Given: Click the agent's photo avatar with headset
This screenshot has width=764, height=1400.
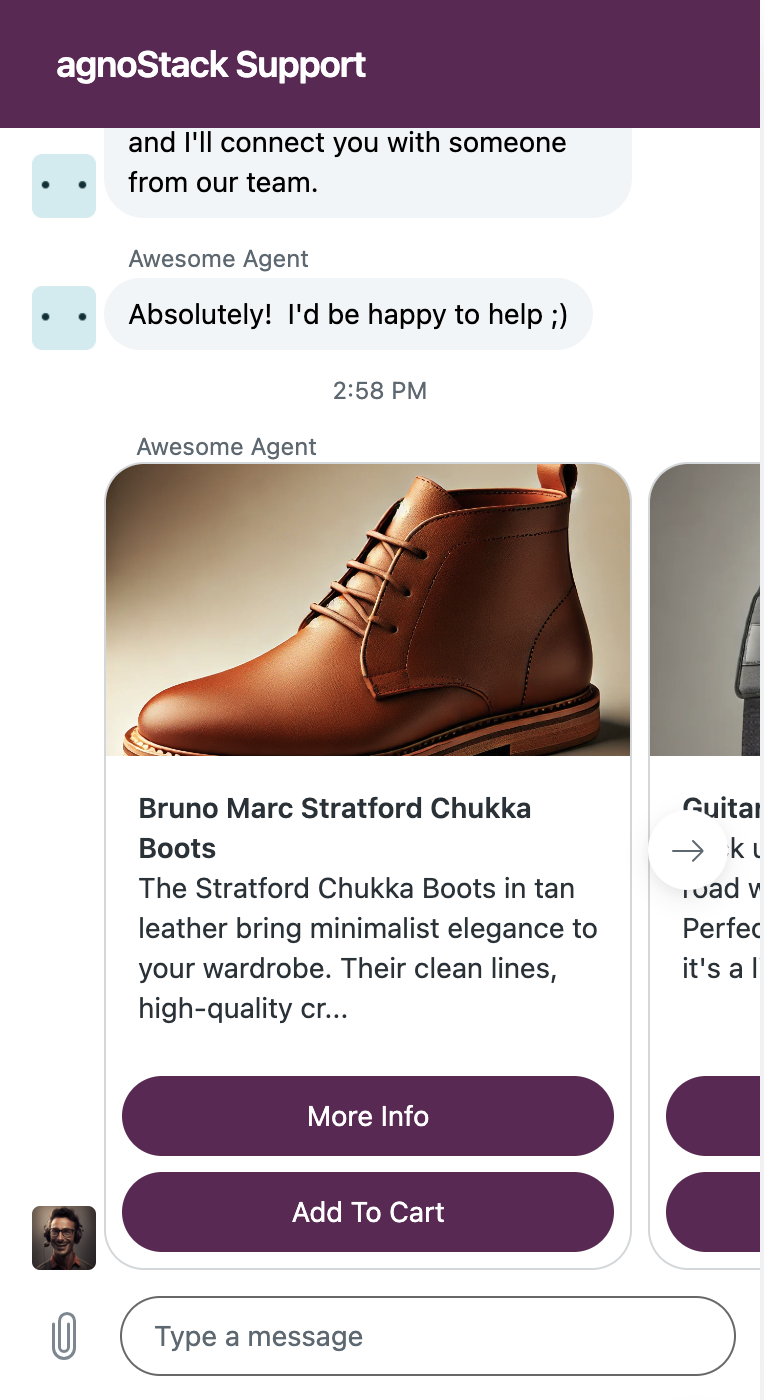Looking at the screenshot, I should click(64, 1238).
